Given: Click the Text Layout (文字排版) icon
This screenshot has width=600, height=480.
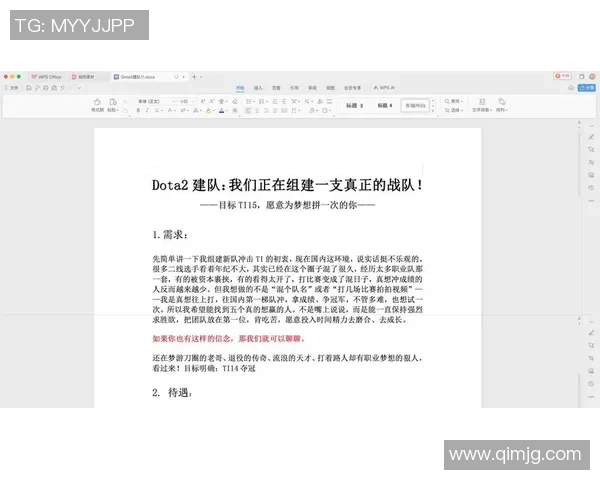Looking at the screenshot, I should tap(482, 101).
